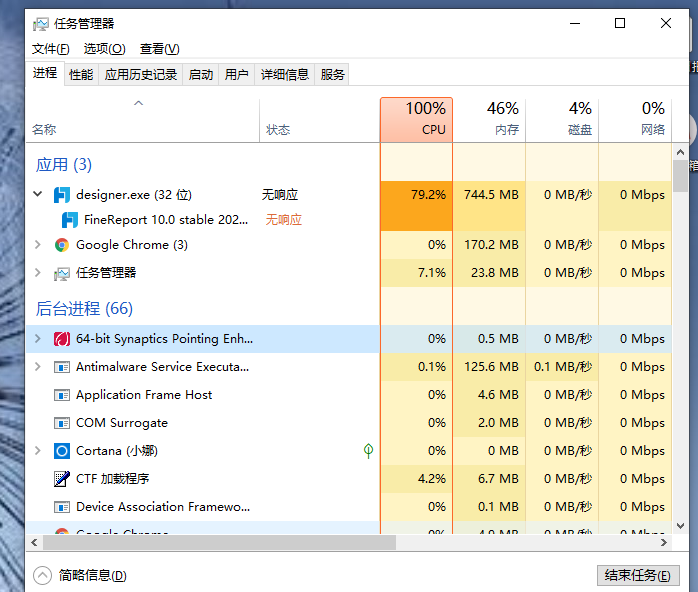Sort by the CPU column header

[416, 120]
